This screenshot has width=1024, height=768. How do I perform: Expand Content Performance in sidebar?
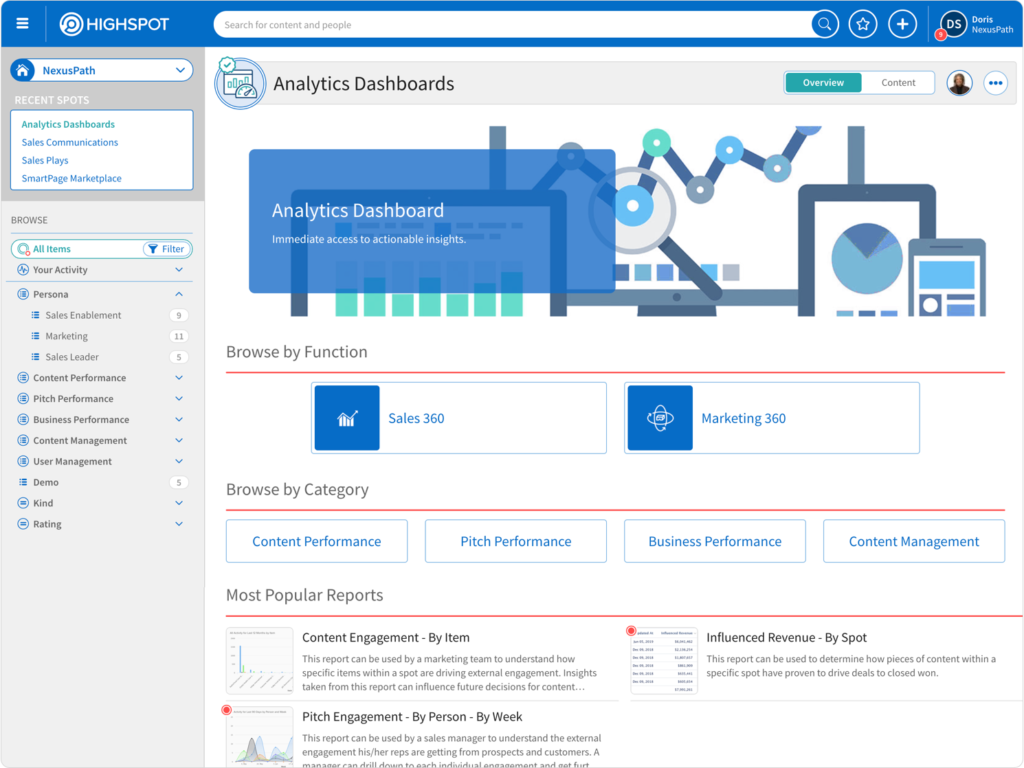click(x=179, y=377)
